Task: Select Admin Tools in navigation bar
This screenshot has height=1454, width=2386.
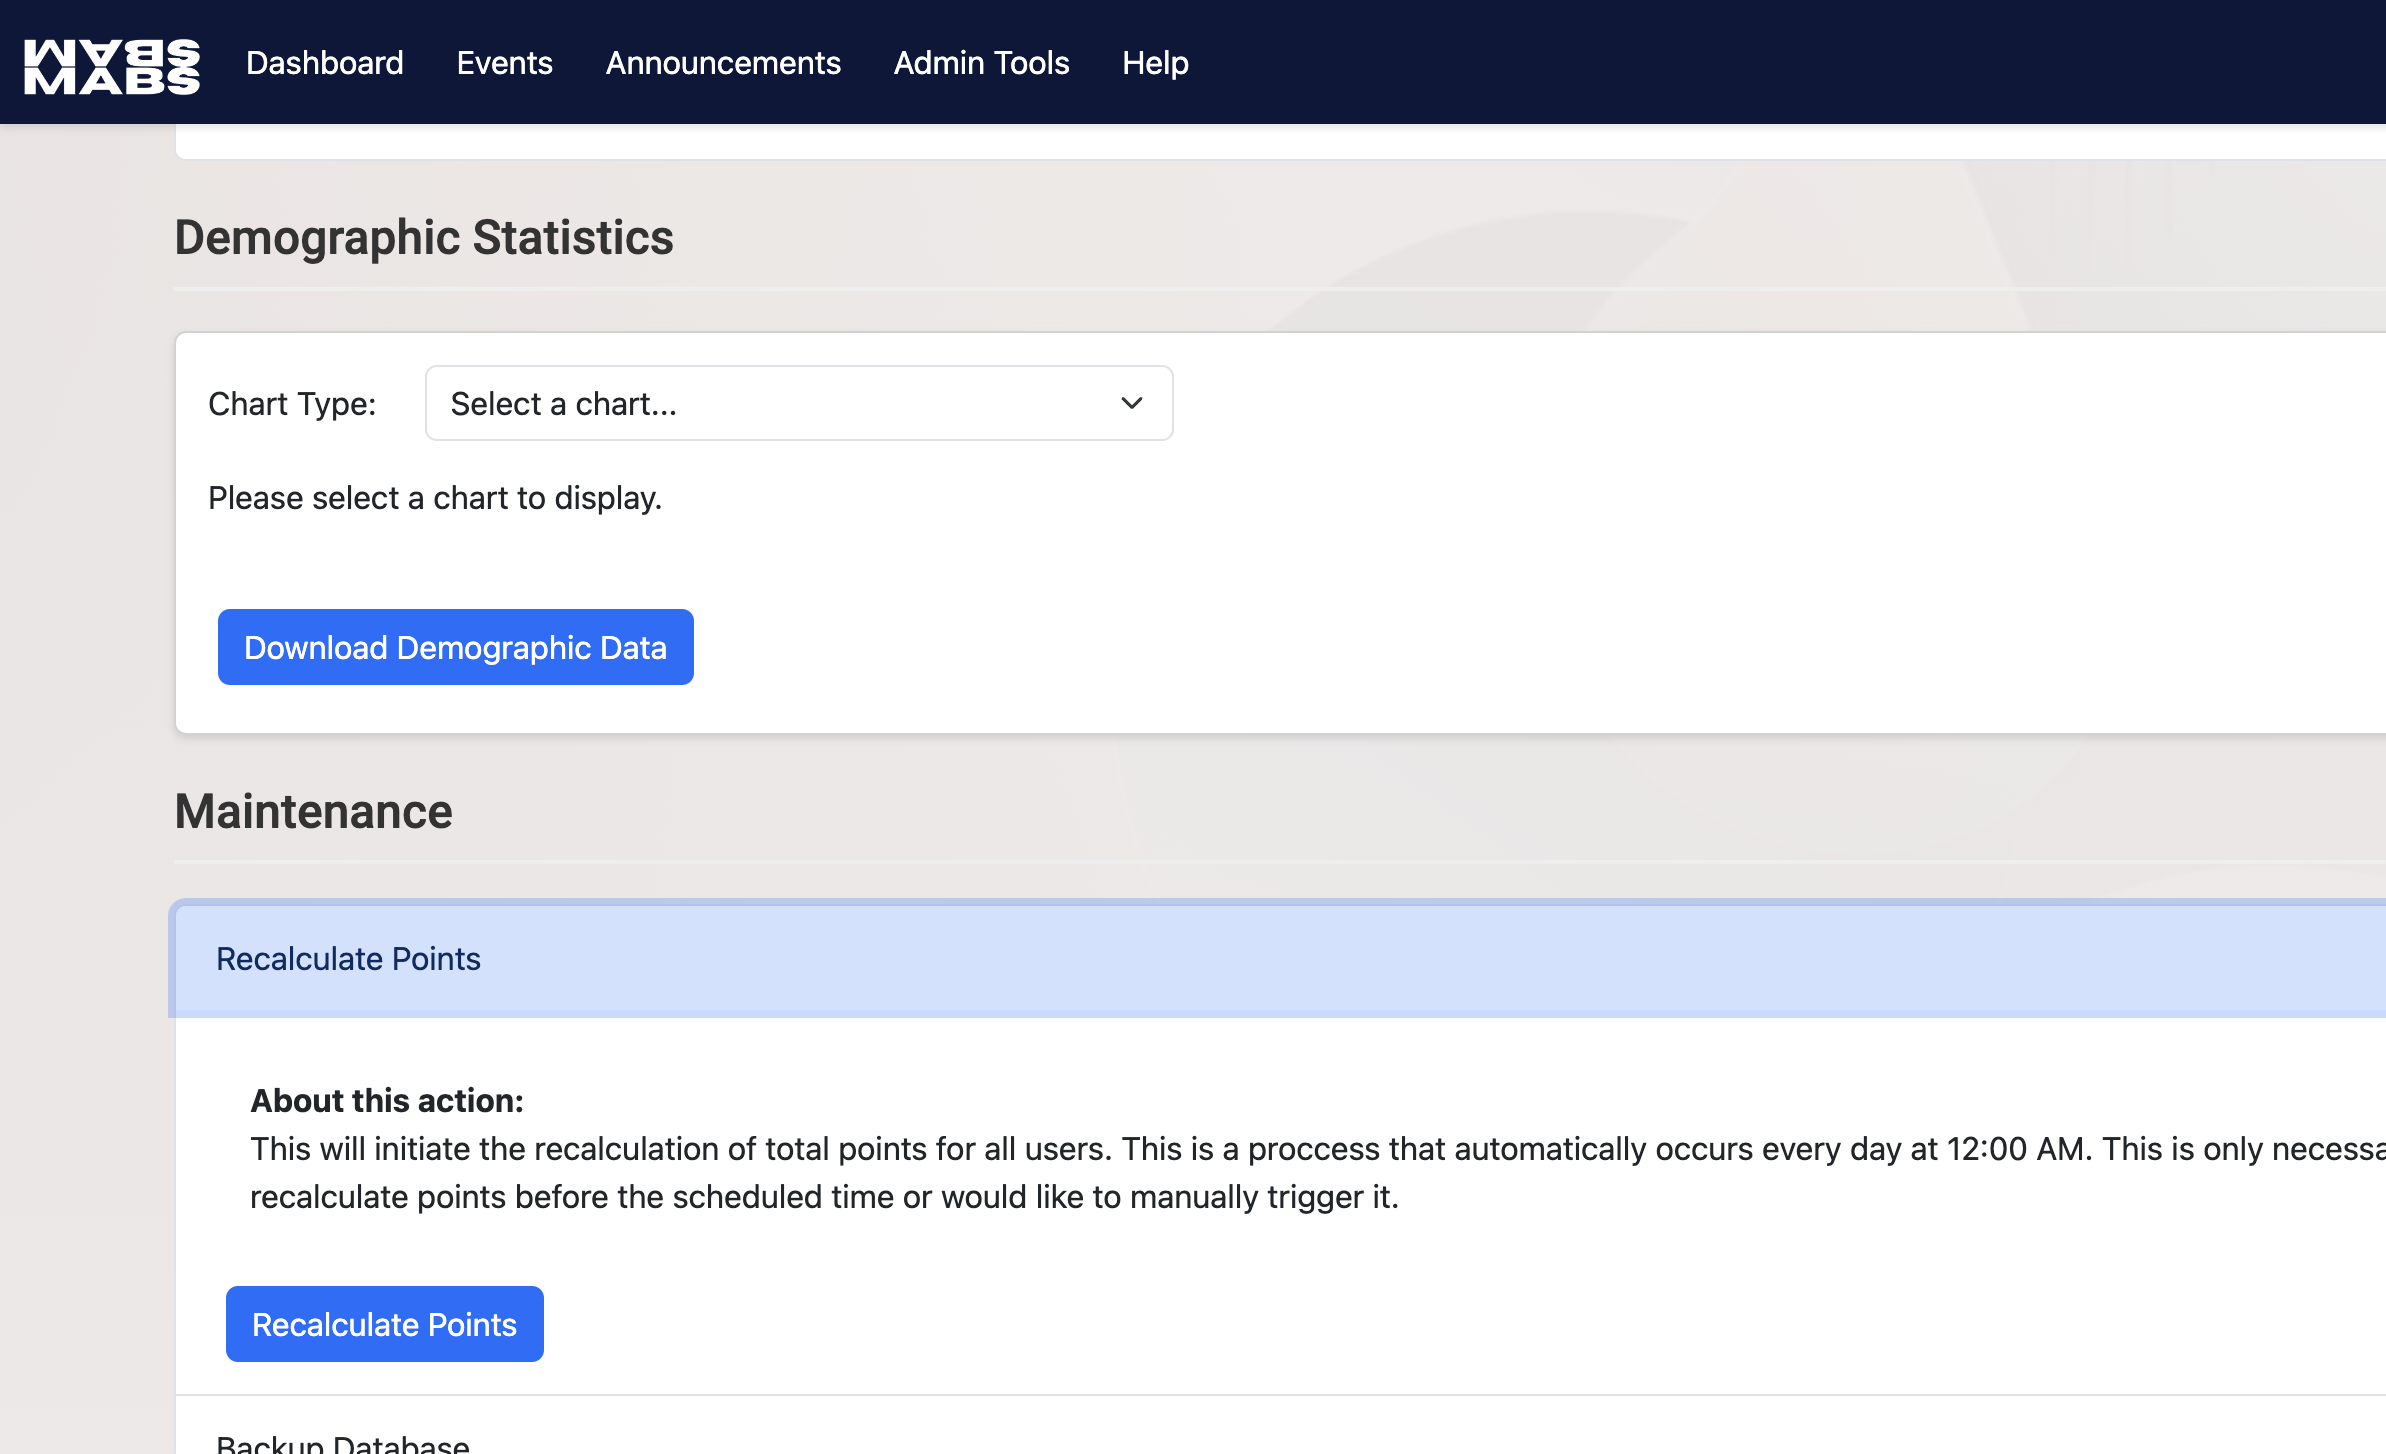Action: pos(981,63)
